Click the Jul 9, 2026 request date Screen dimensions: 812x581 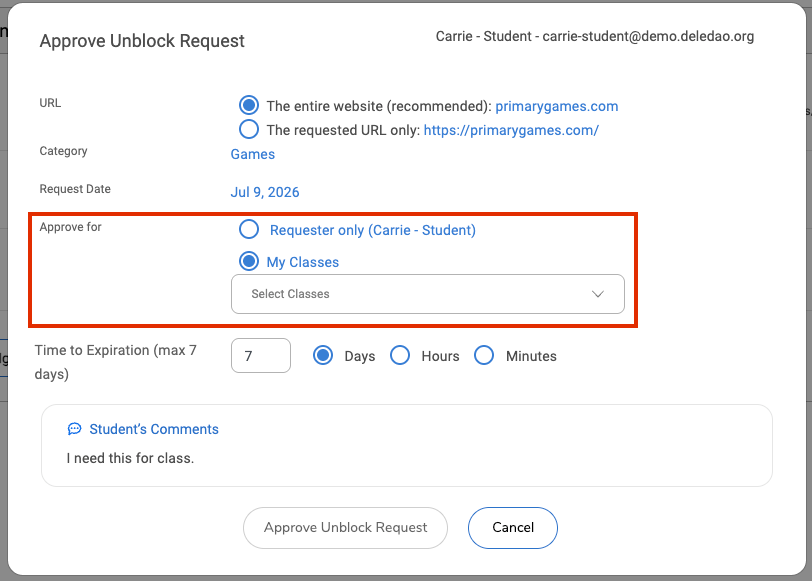pos(265,192)
